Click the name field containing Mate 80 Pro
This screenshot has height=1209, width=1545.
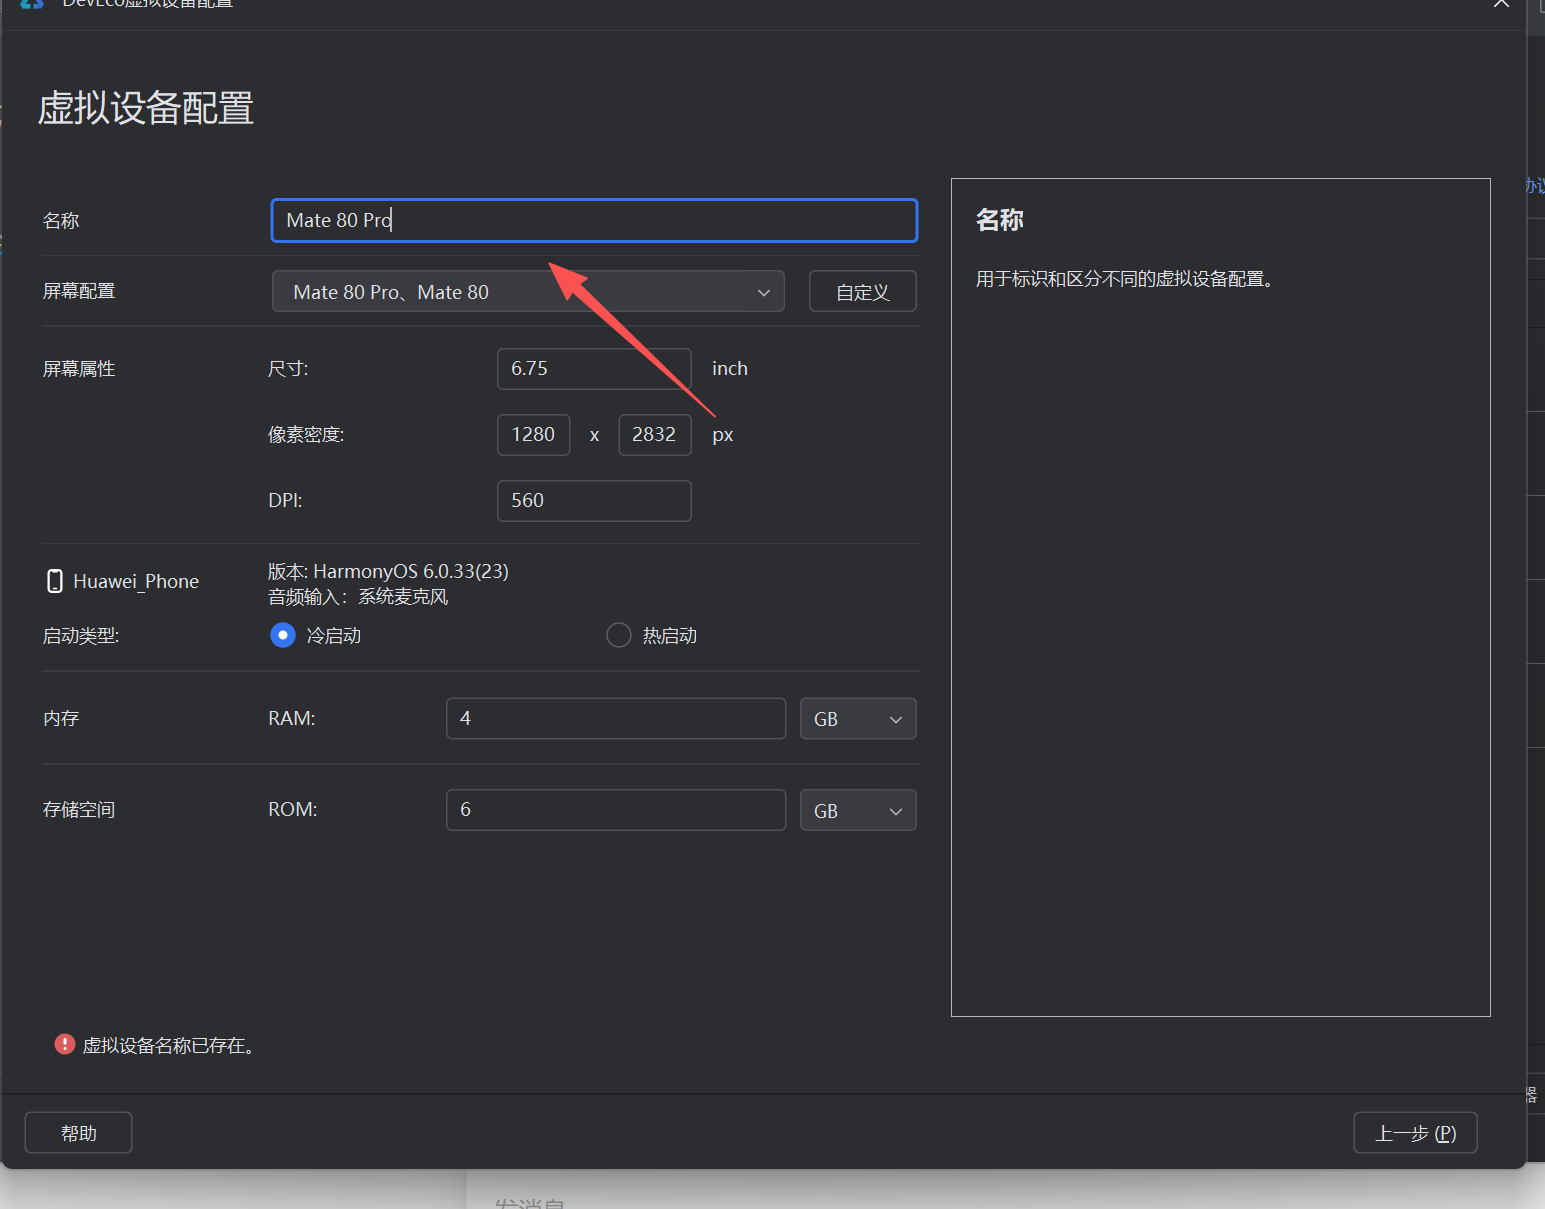(x=594, y=220)
